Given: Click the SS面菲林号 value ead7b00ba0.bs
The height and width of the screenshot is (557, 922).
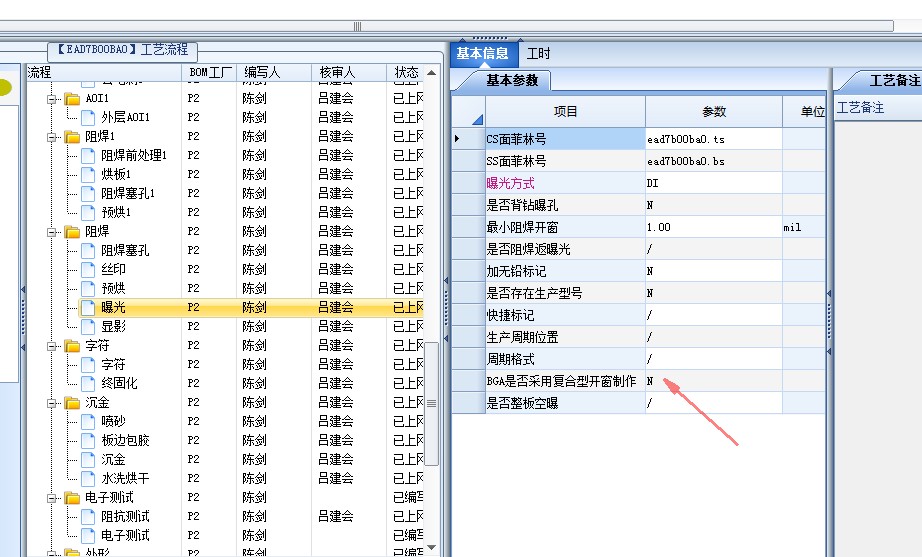Looking at the screenshot, I should point(686,161).
